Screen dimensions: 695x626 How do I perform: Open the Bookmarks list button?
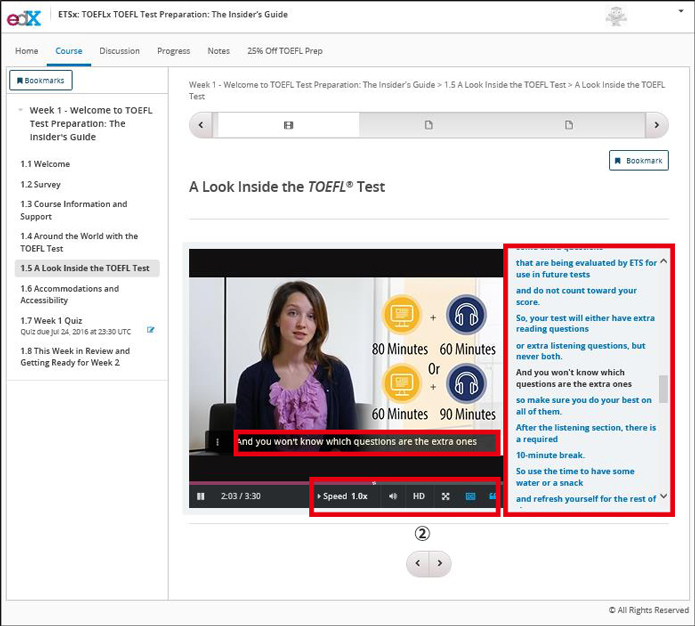pyautogui.click(x=41, y=80)
